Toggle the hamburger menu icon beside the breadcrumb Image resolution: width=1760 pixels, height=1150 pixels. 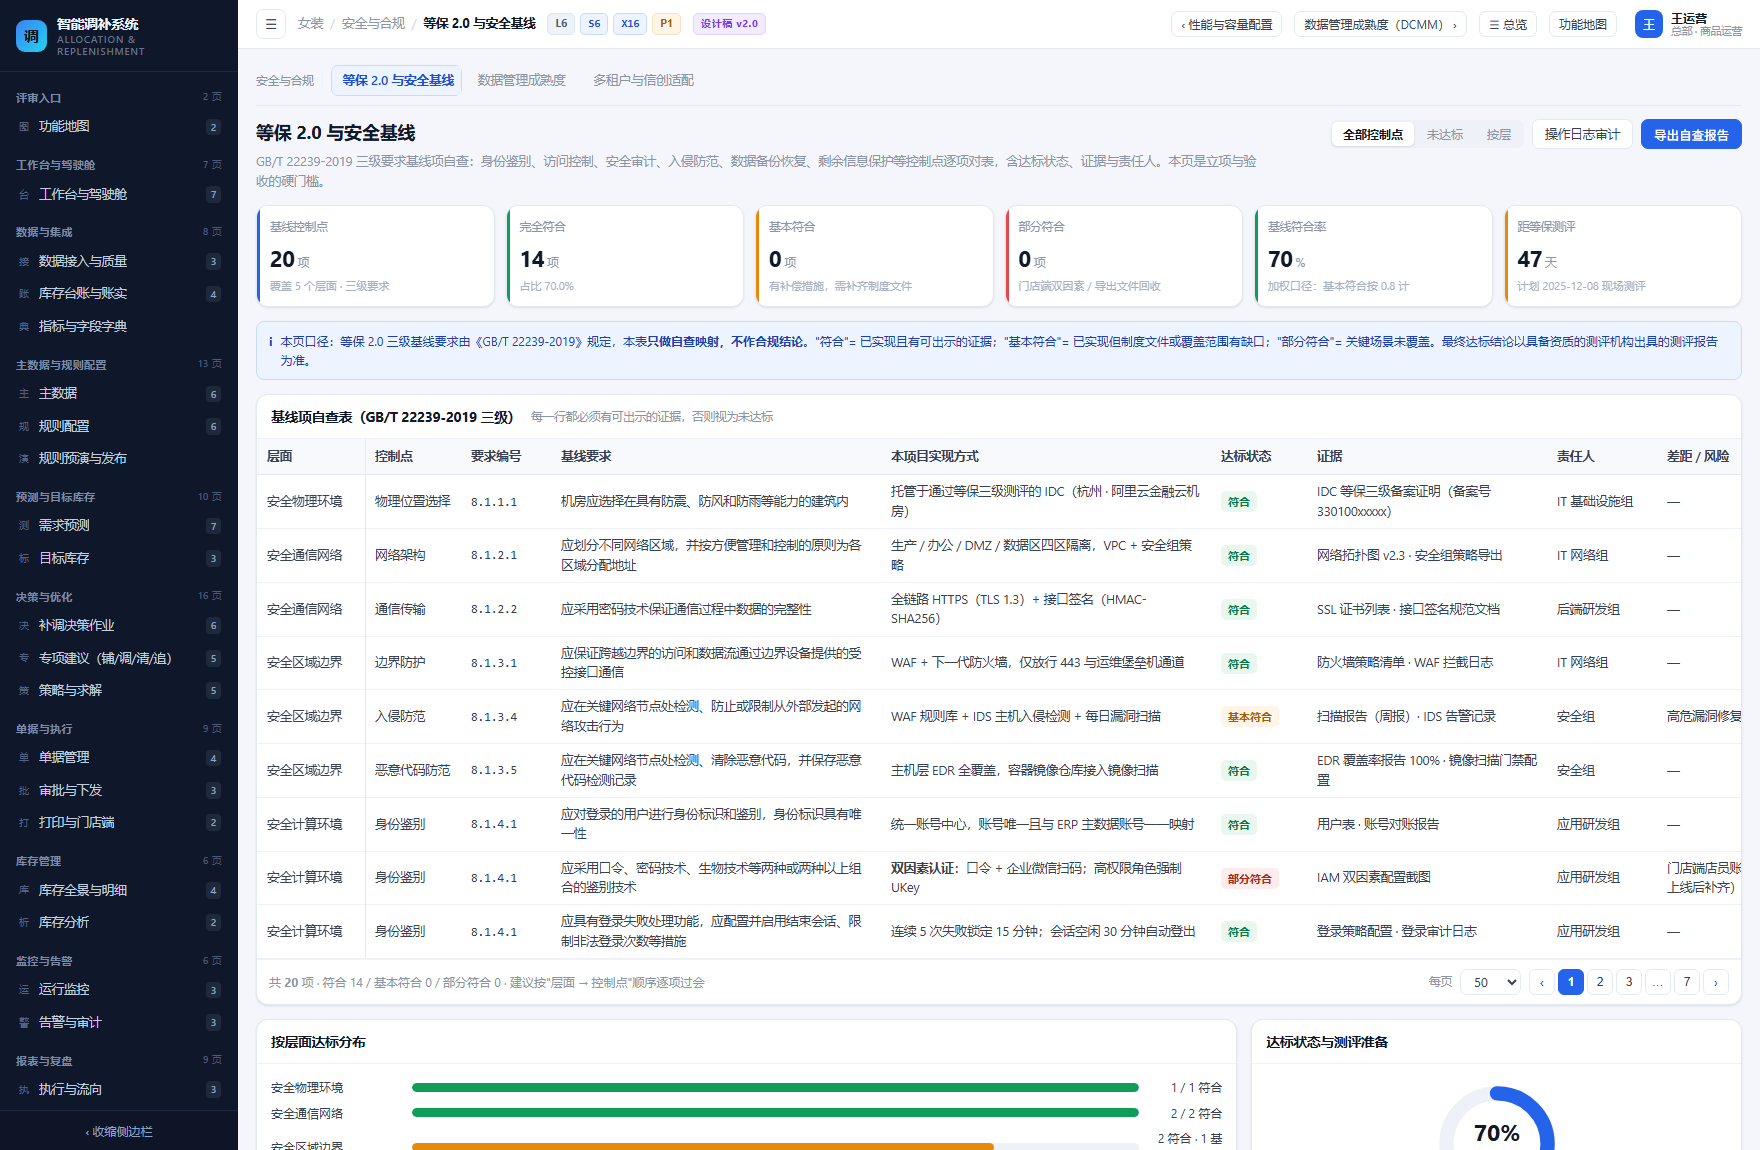click(270, 24)
